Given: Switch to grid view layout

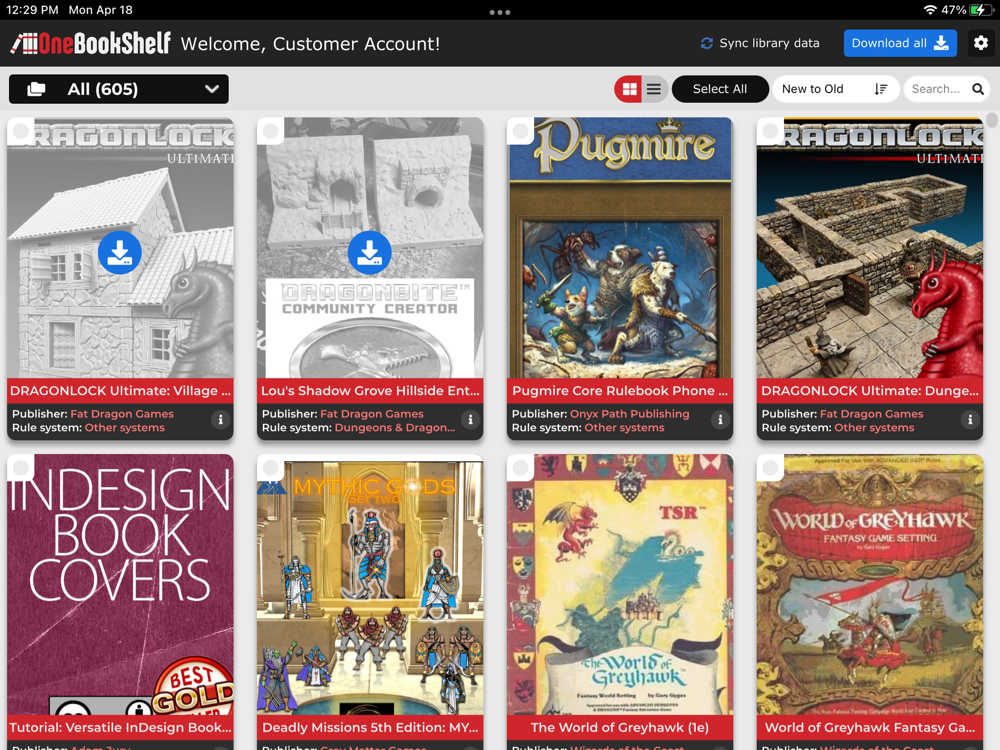Looking at the screenshot, I should (x=629, y=89).
